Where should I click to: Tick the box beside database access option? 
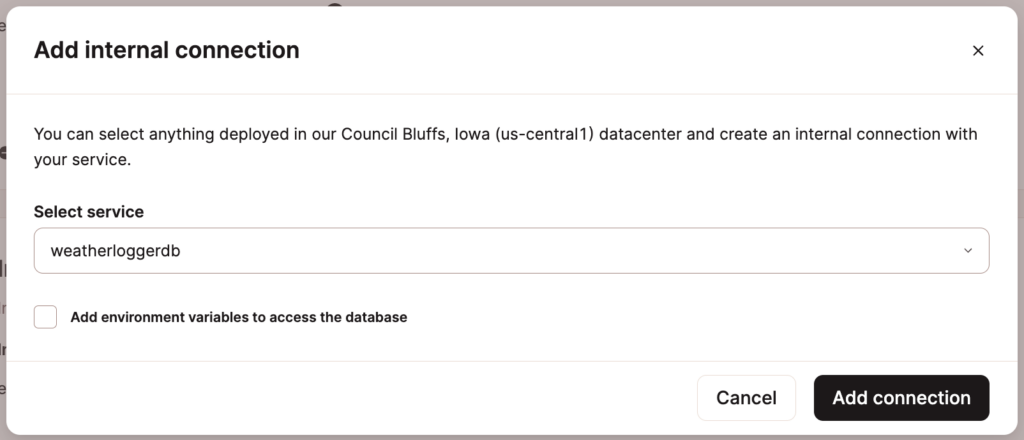point(45,317)
